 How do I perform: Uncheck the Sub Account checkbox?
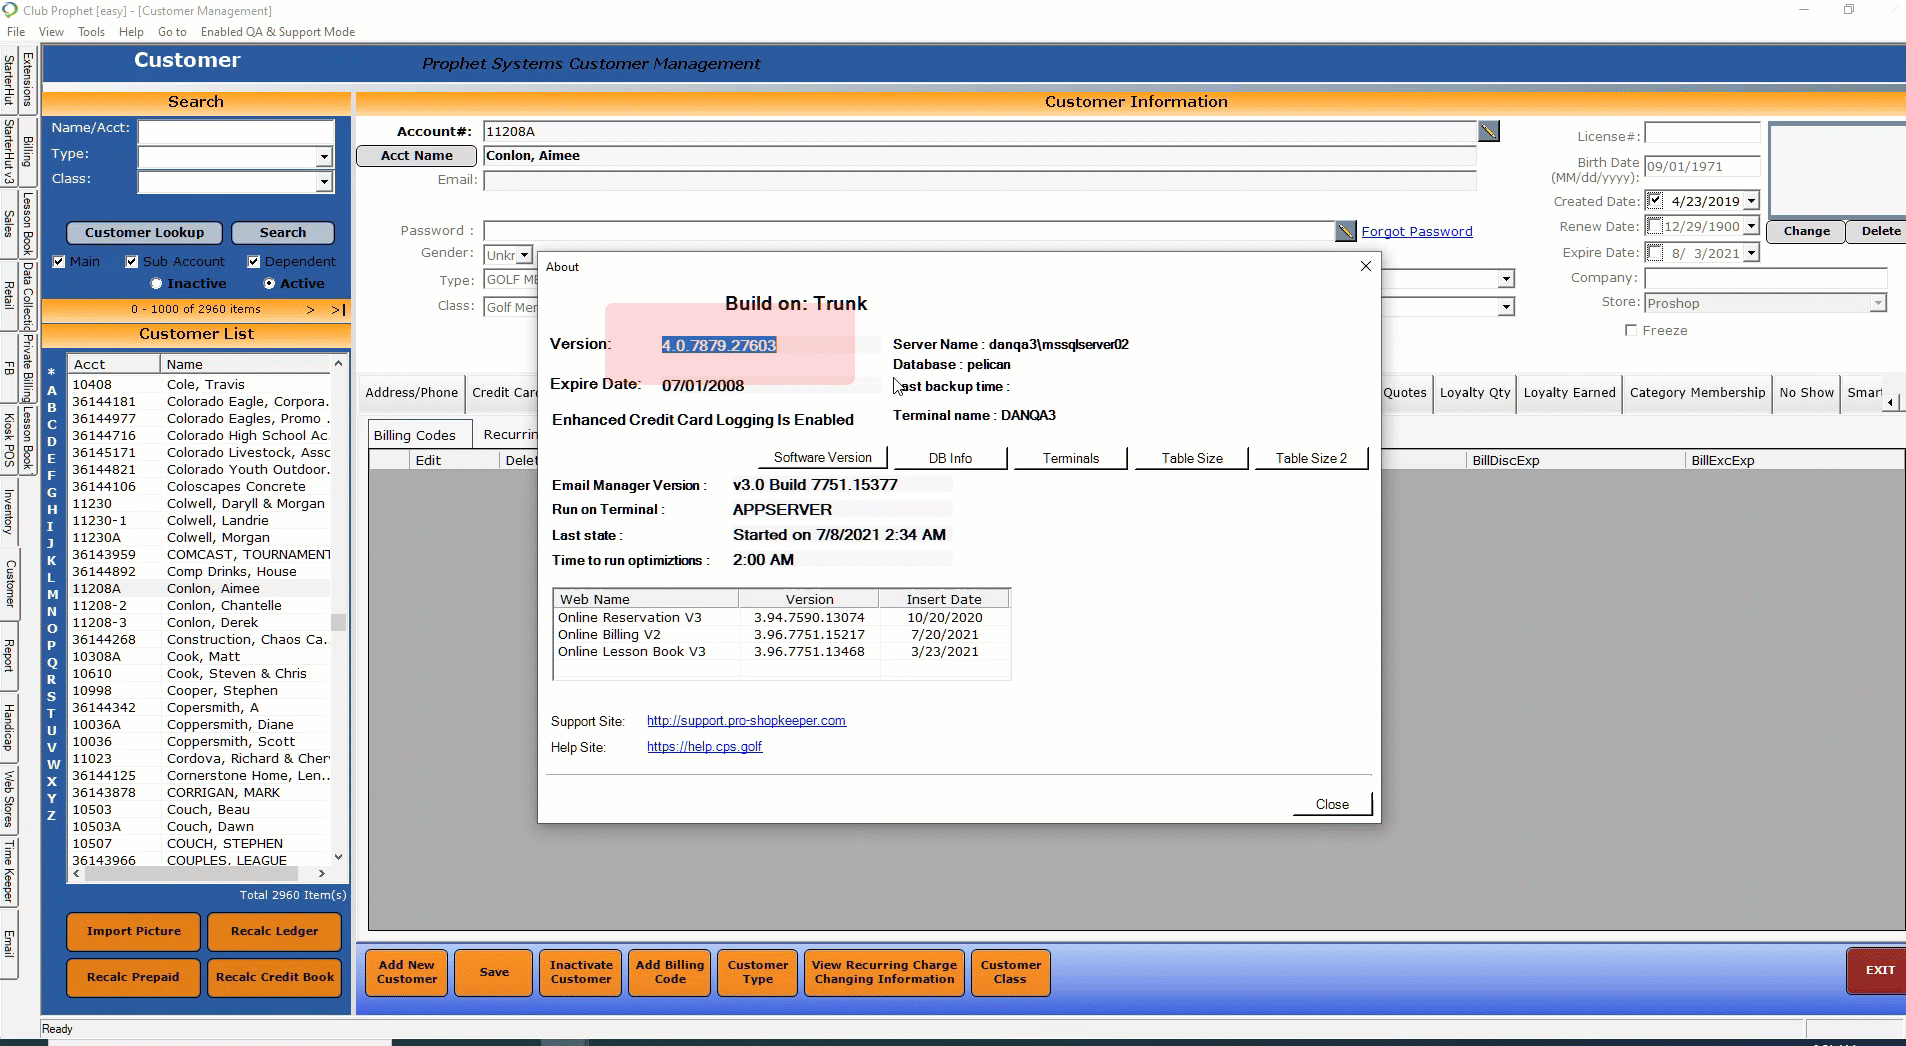[x=131, y=262]
